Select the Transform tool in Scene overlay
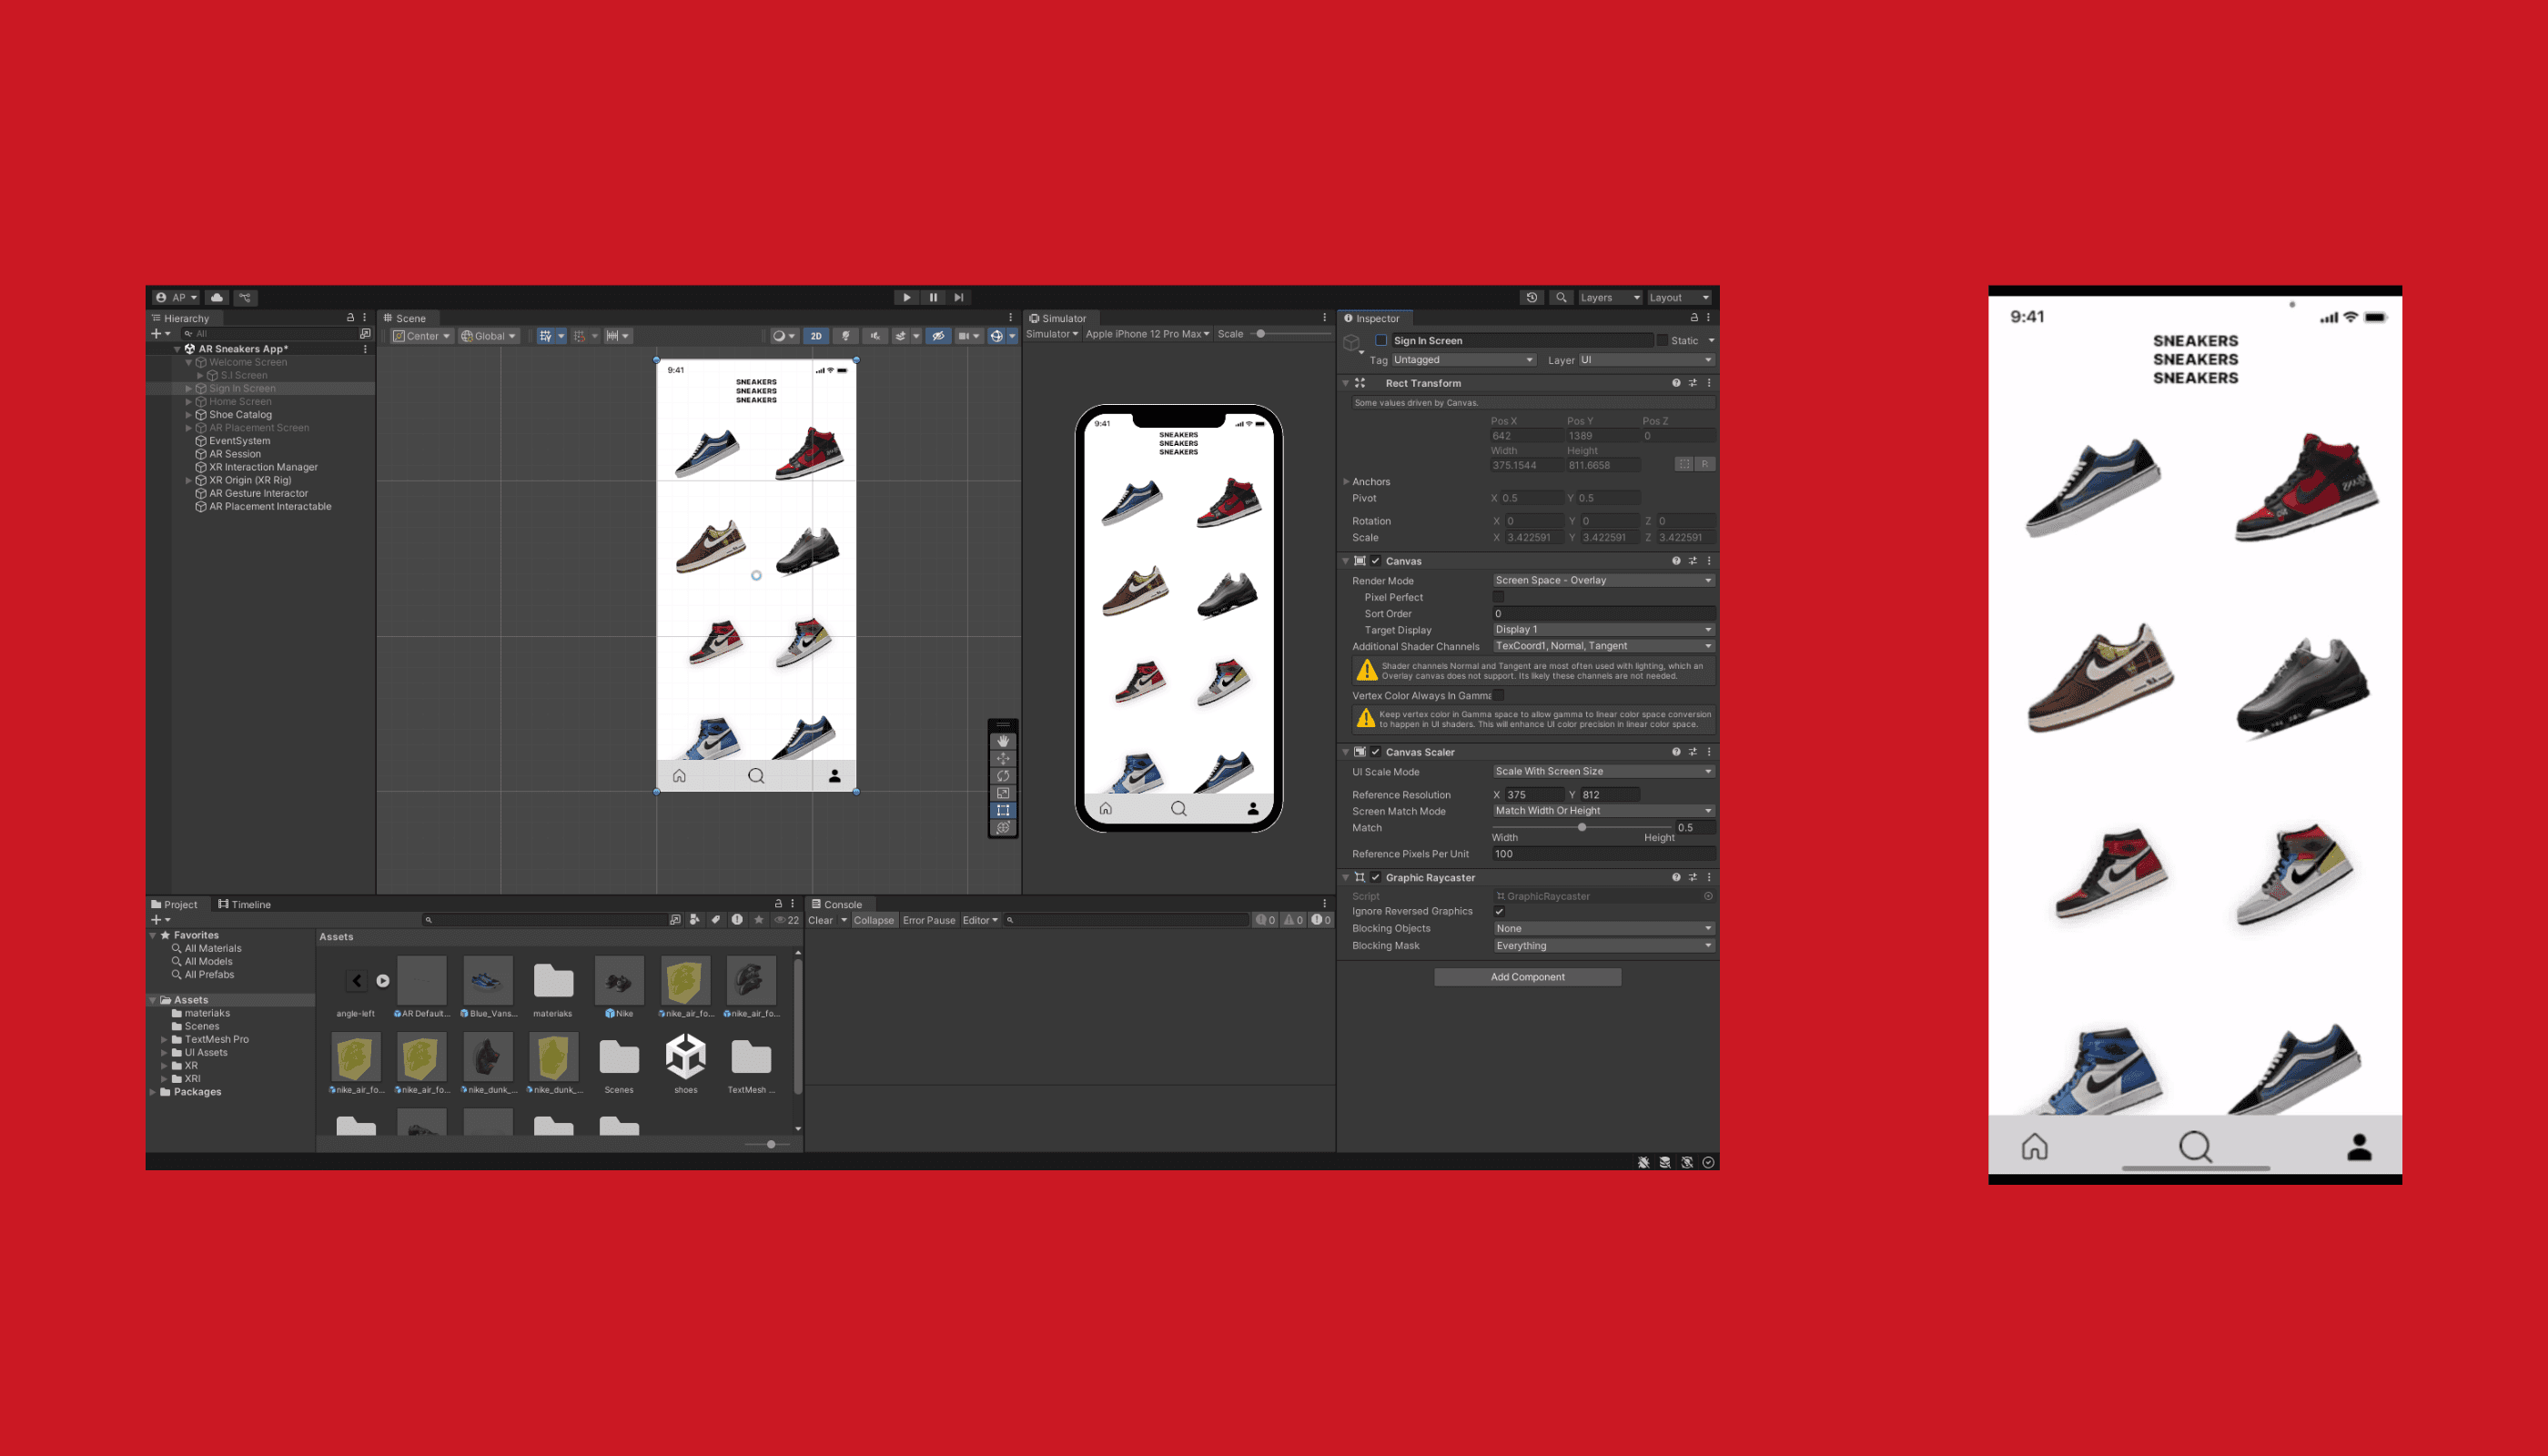The image size is (2548, 1456). (x=1003, y=828)
